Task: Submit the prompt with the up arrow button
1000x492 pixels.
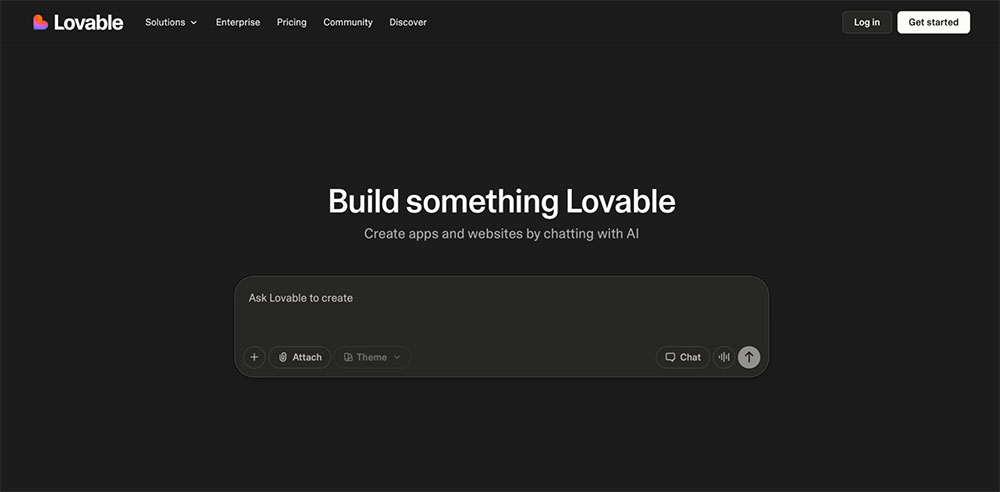Action: coord(749,357)
